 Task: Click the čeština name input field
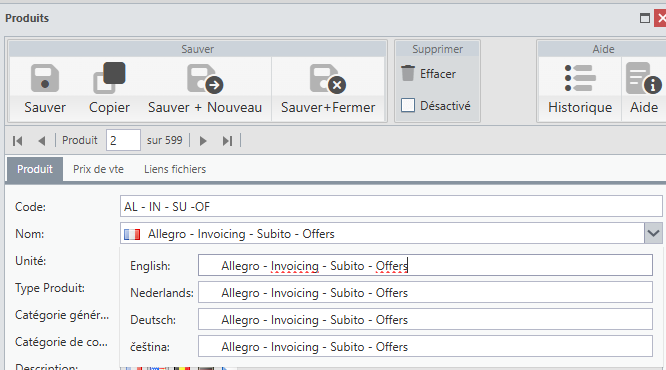pyautogui.click(x=425, y=347)
